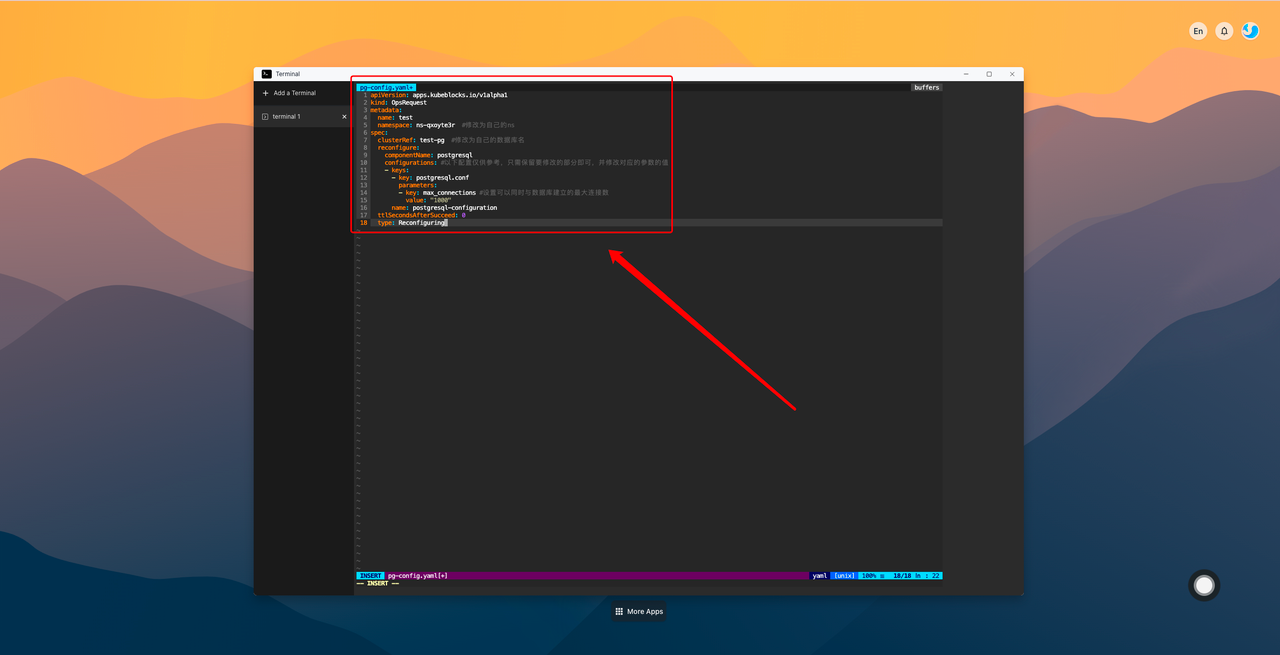1280x655 pixels.
Task: Click the INSERT mode indicator
Action: [369, 575]
